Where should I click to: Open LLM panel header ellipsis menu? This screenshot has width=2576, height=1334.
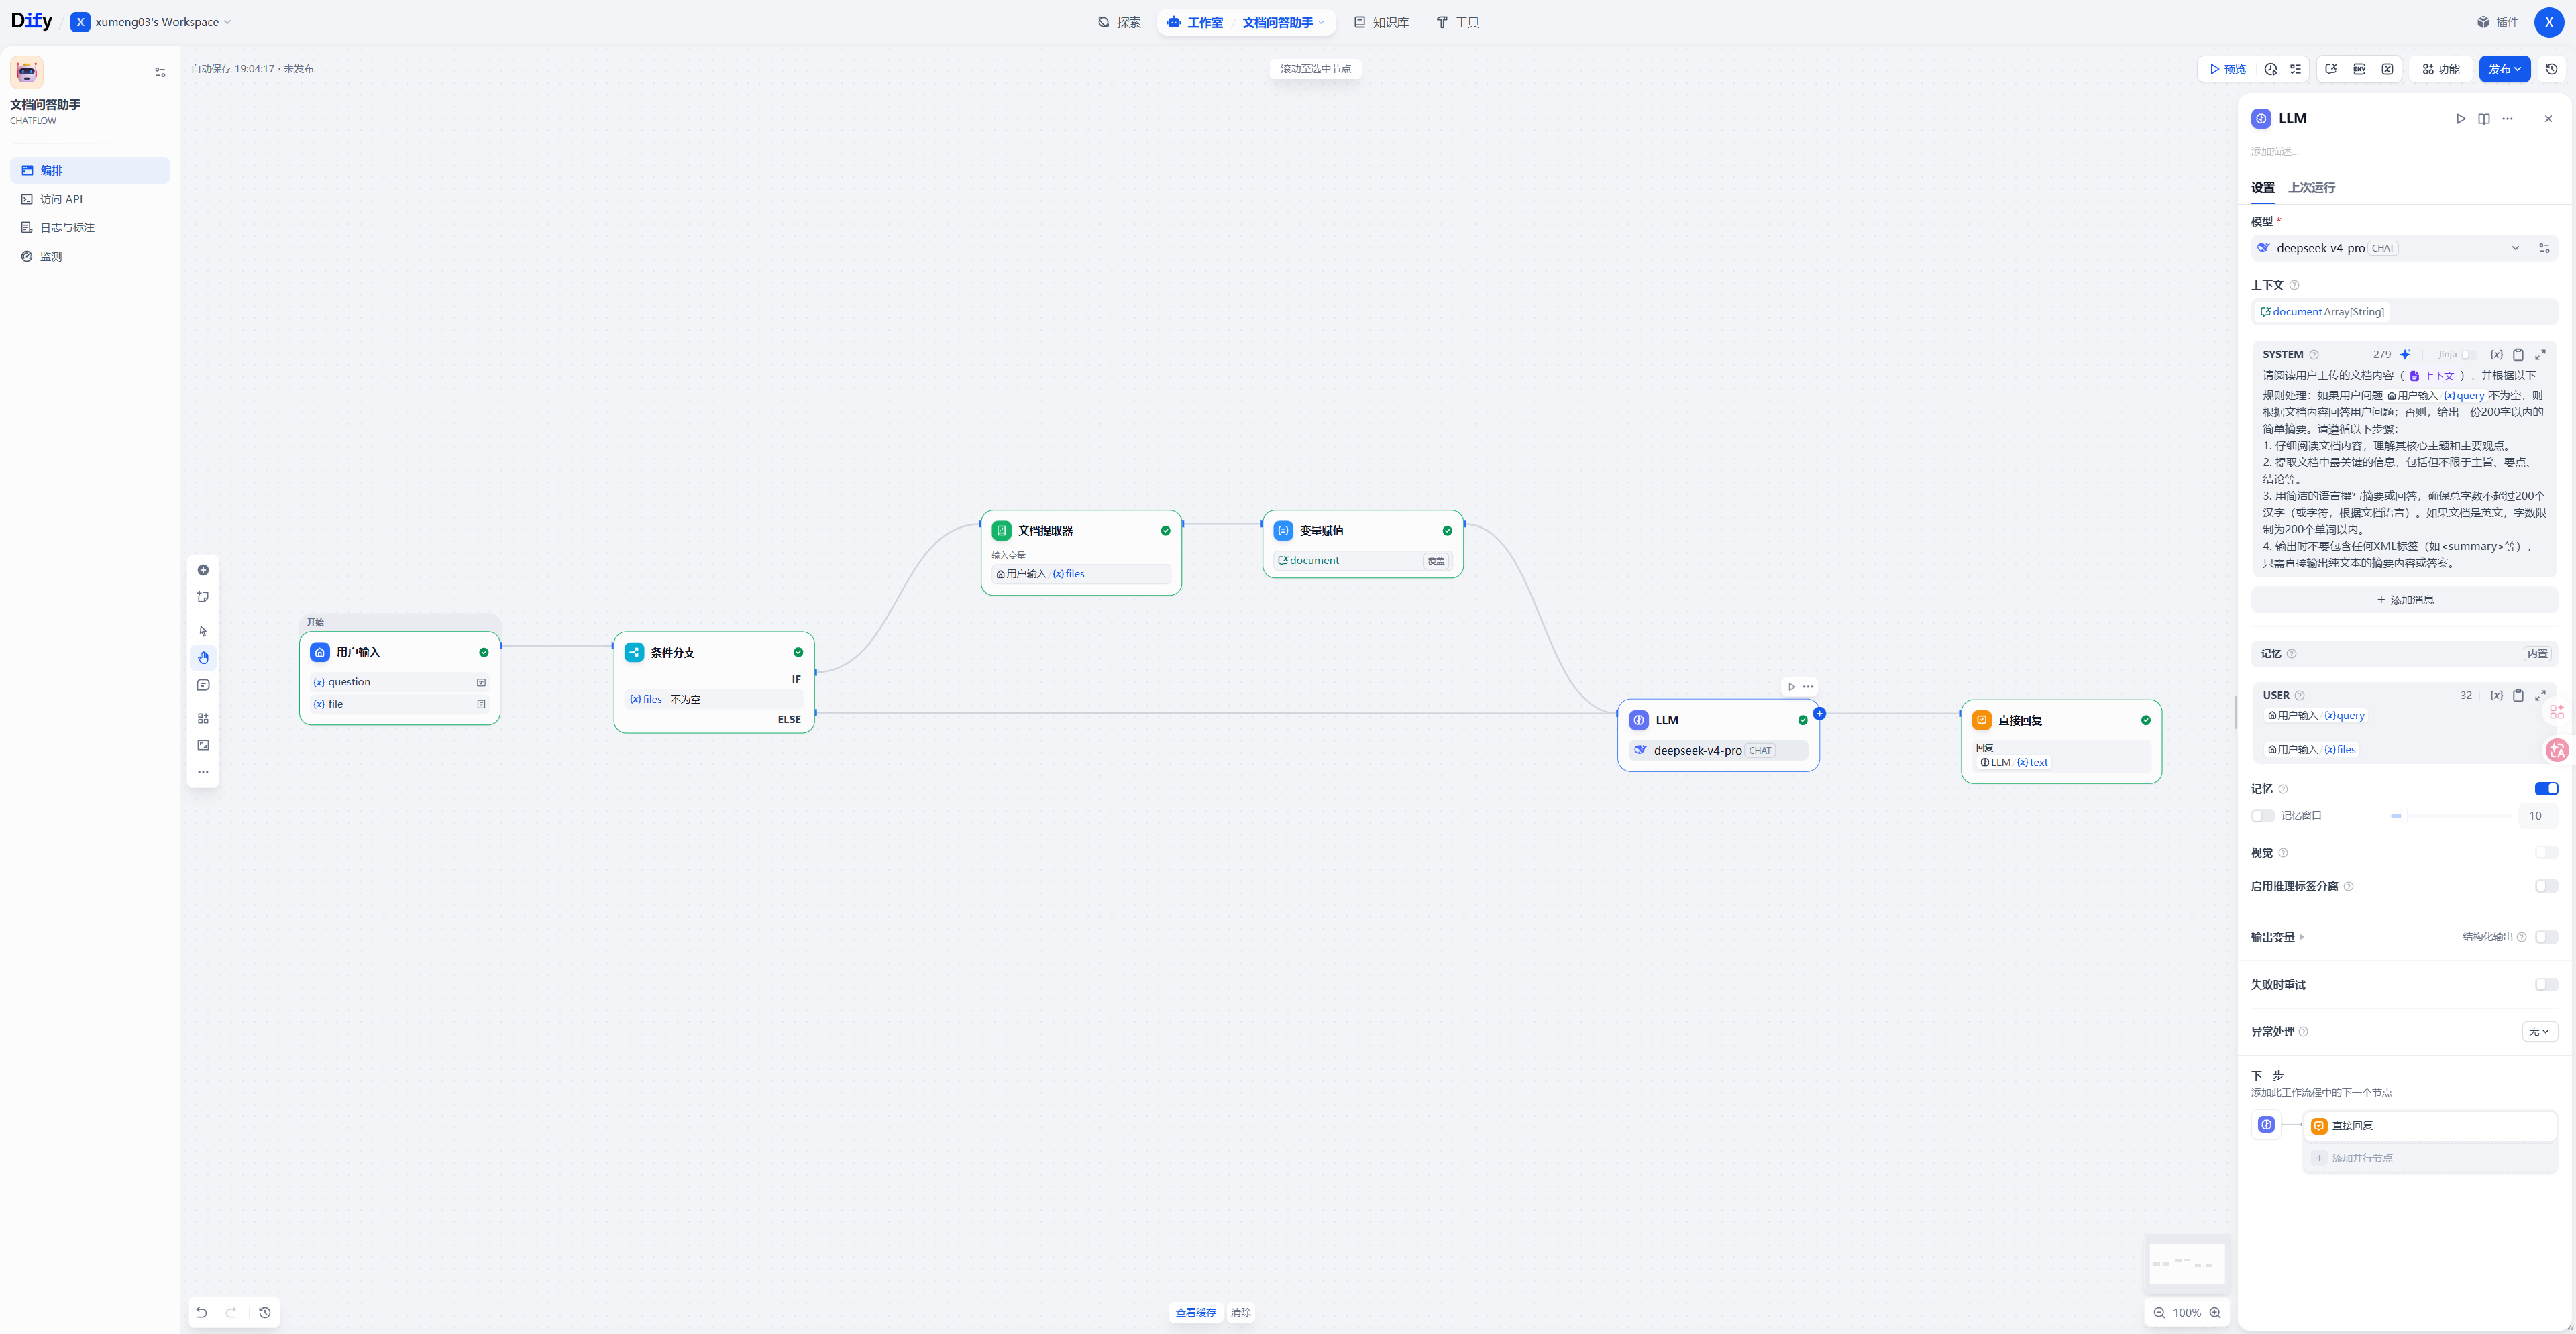click(x=2507, y=119)
